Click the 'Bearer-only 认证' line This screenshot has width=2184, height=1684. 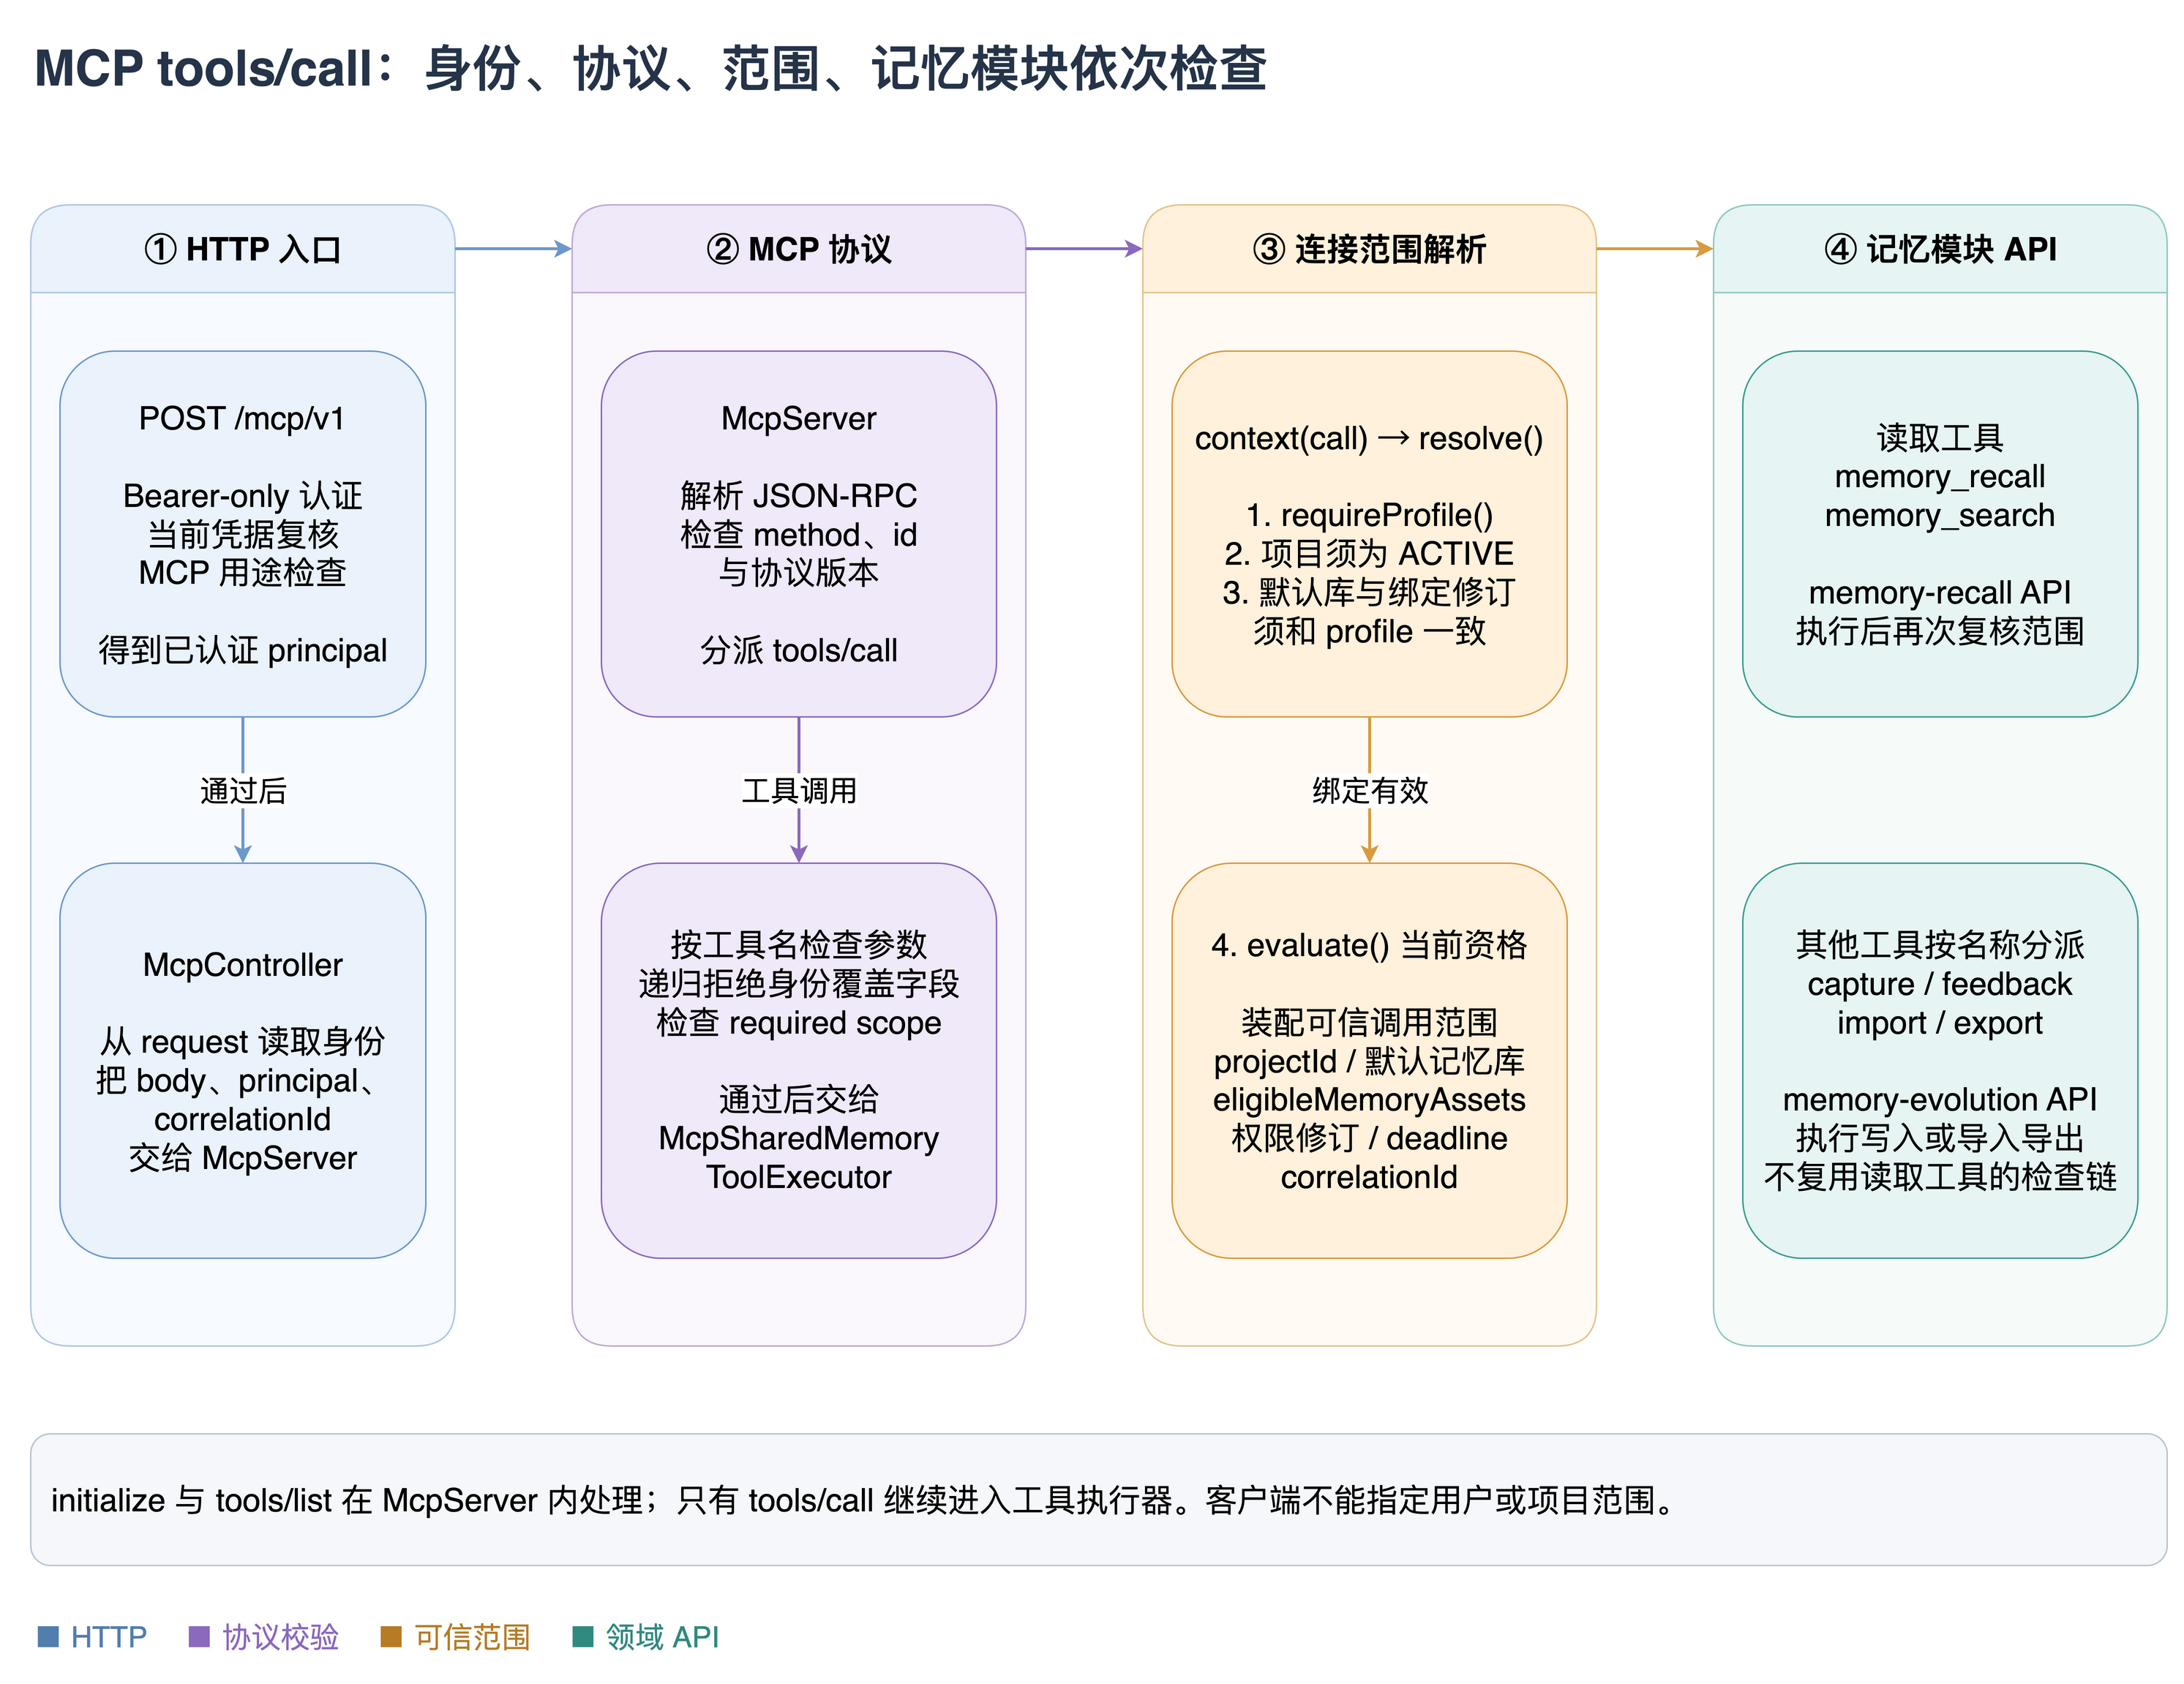243,496
